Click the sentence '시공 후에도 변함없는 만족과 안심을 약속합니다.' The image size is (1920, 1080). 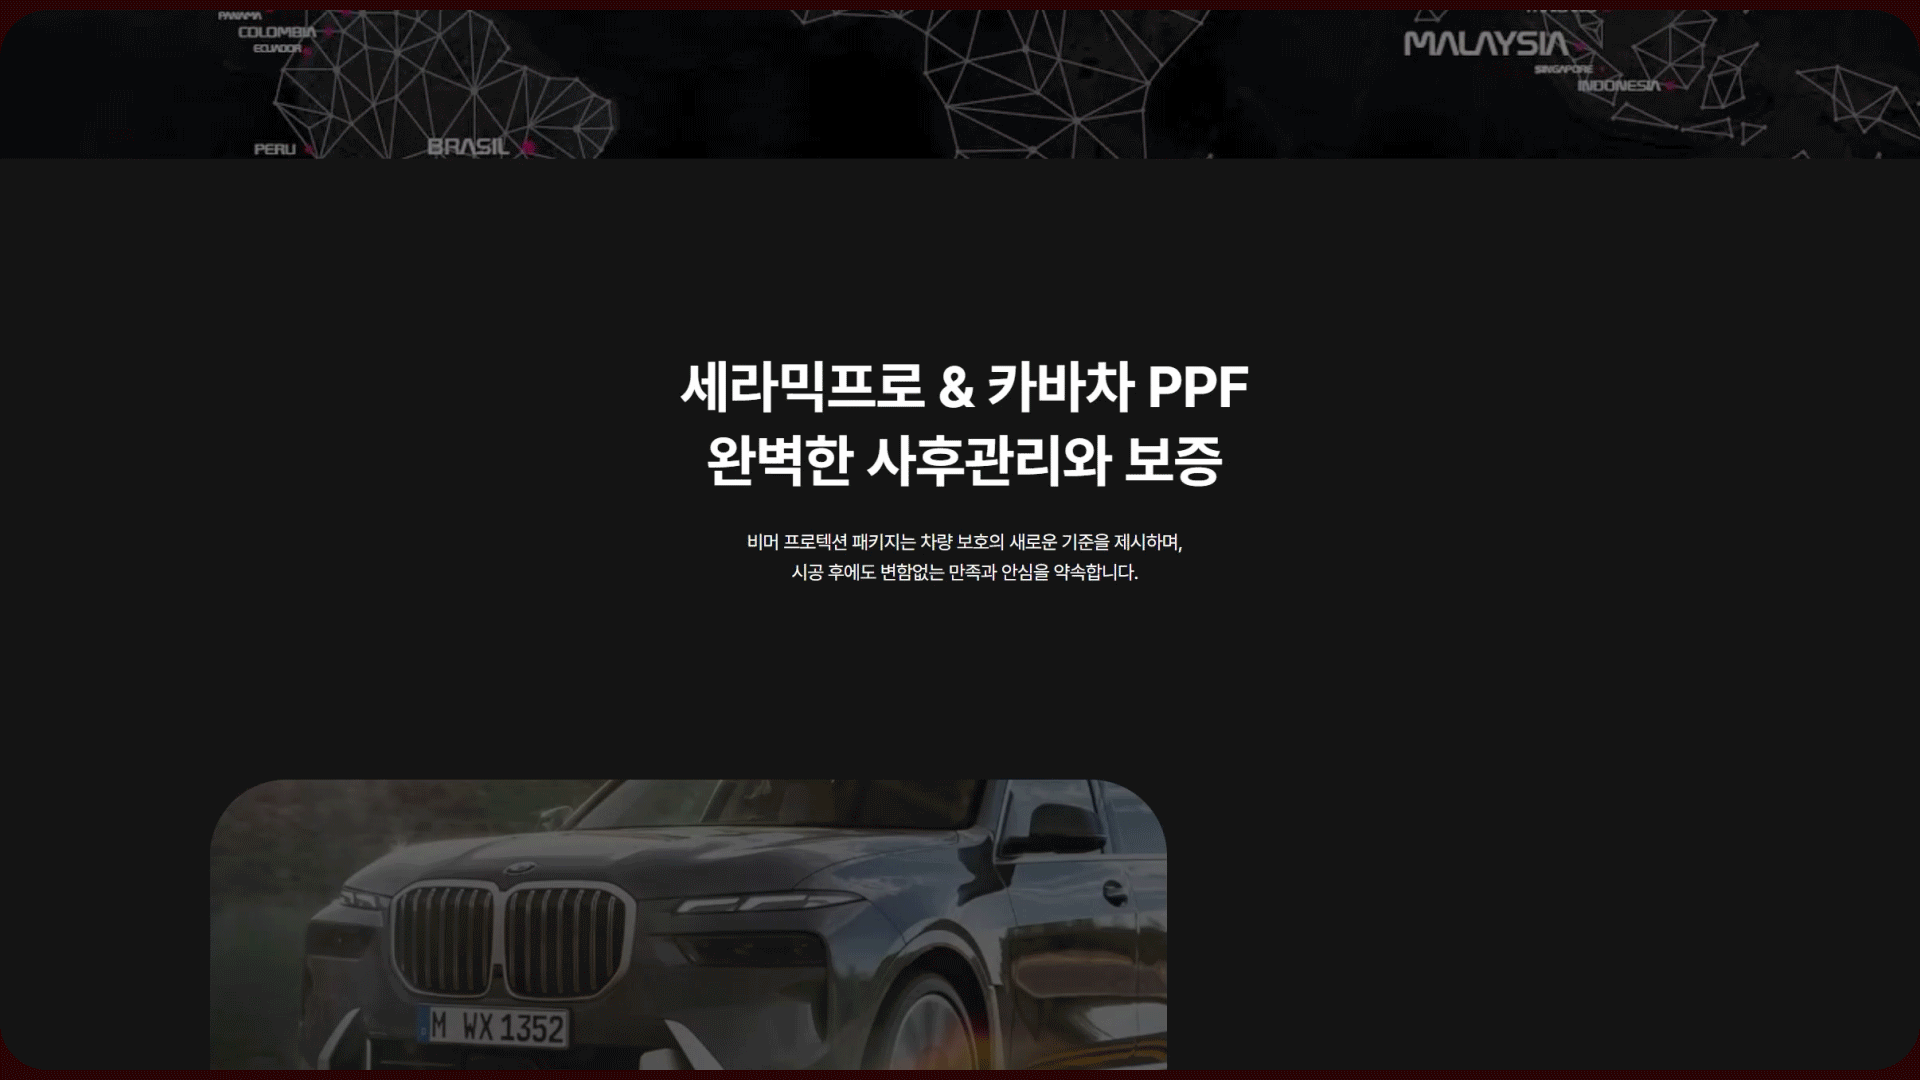(x=964, y=572)
